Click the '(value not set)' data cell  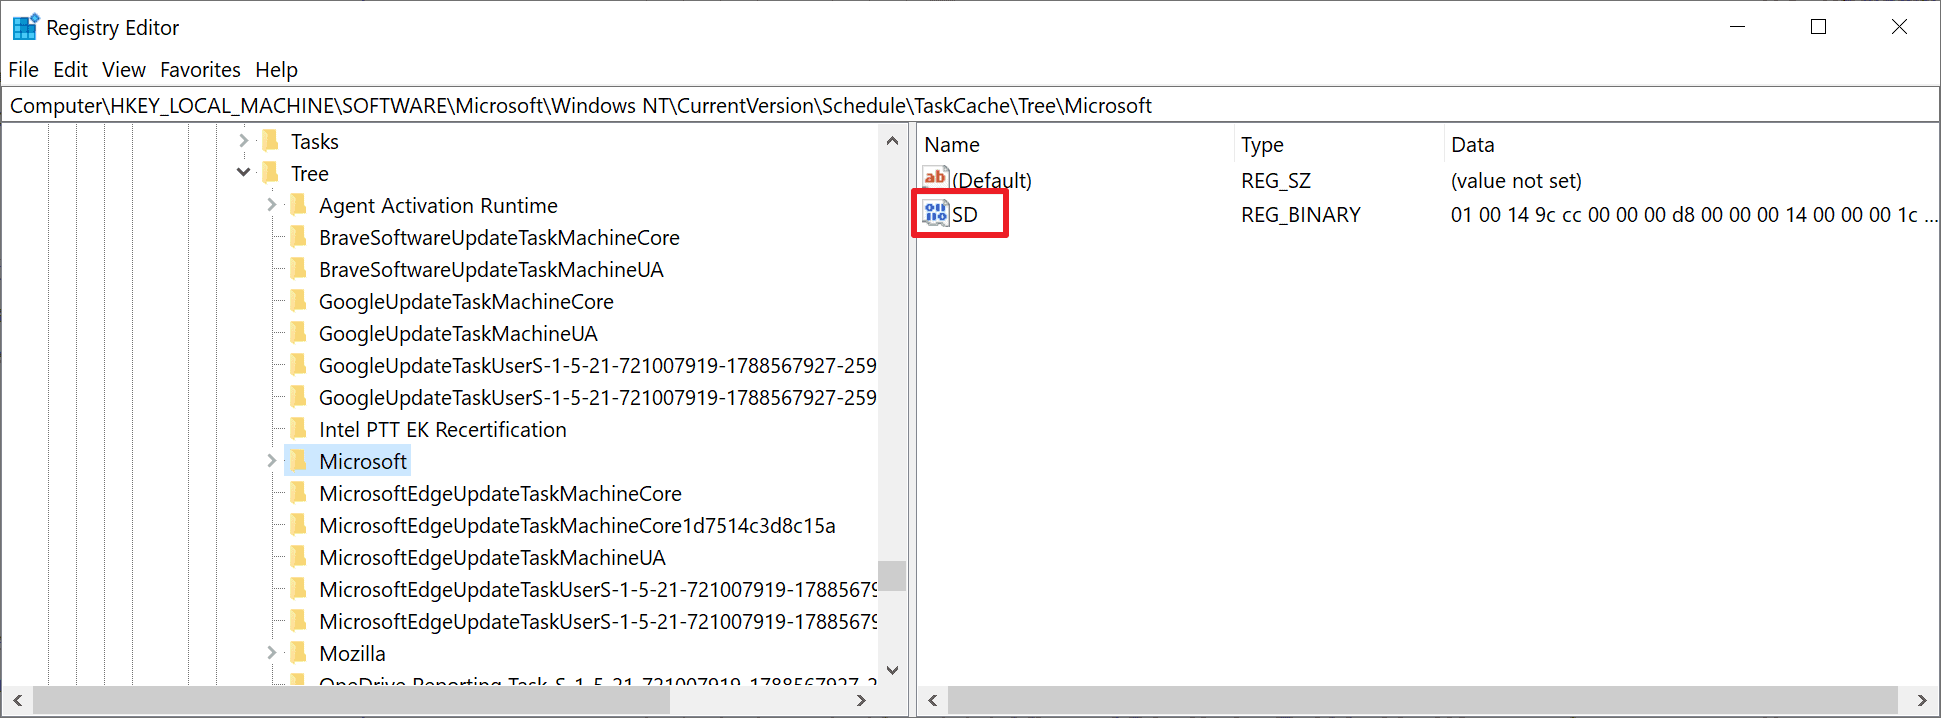point(1516,181)
